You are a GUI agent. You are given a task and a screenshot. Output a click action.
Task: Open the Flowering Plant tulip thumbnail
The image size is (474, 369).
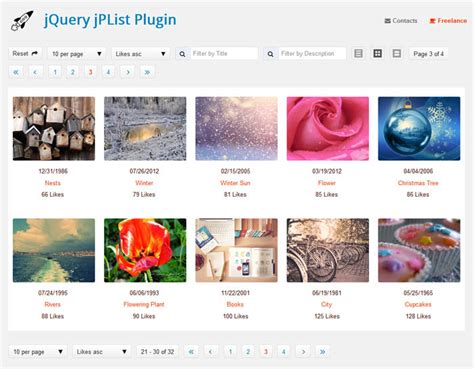(x=145, y=250)
